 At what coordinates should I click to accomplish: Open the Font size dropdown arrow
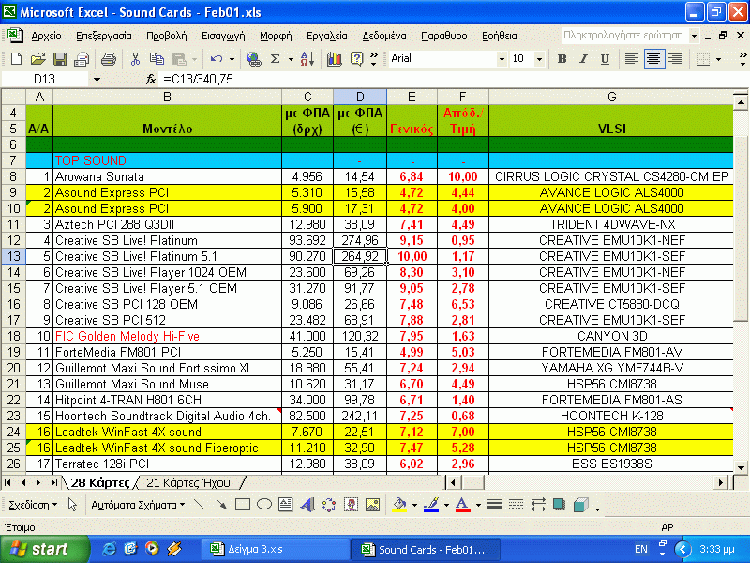pyautogui.click(x=539, y=59)
